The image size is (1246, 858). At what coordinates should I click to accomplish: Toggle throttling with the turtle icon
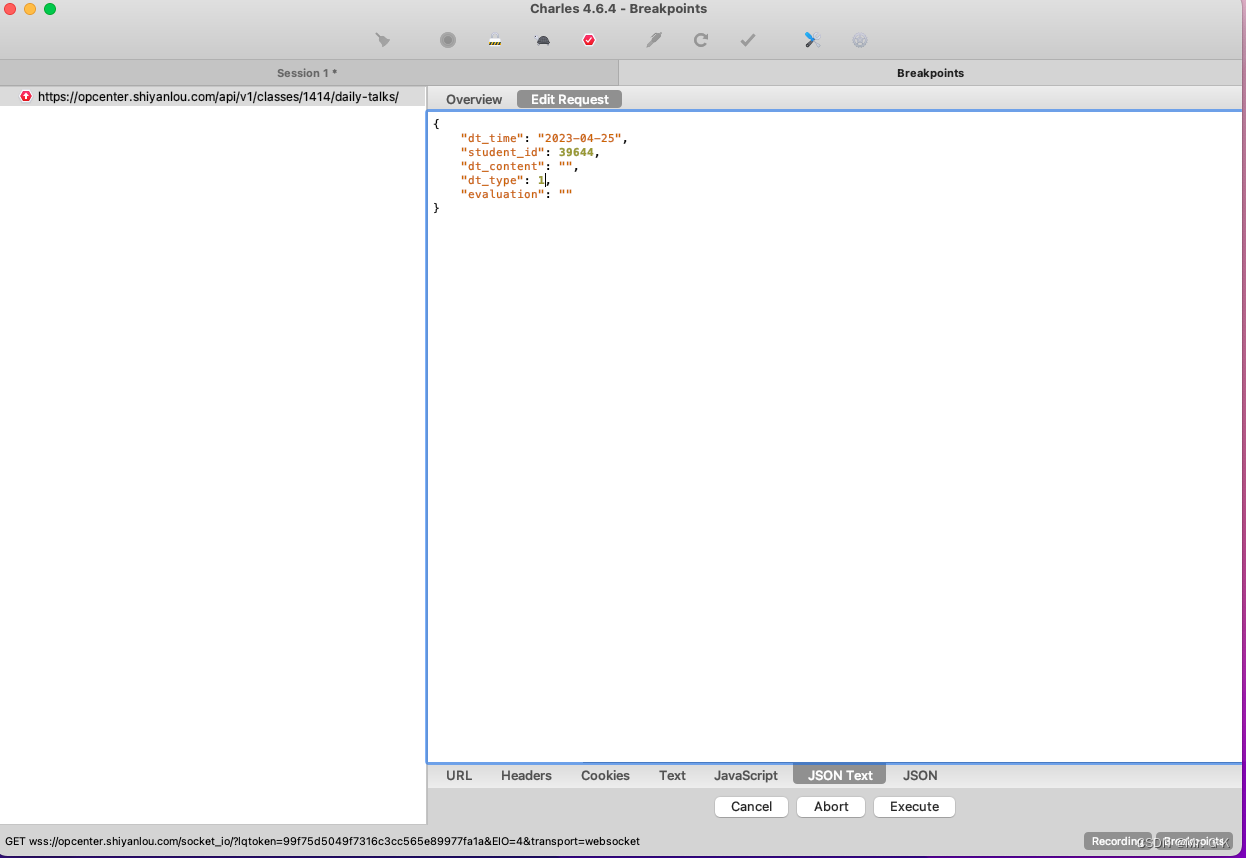click(542, 40)
